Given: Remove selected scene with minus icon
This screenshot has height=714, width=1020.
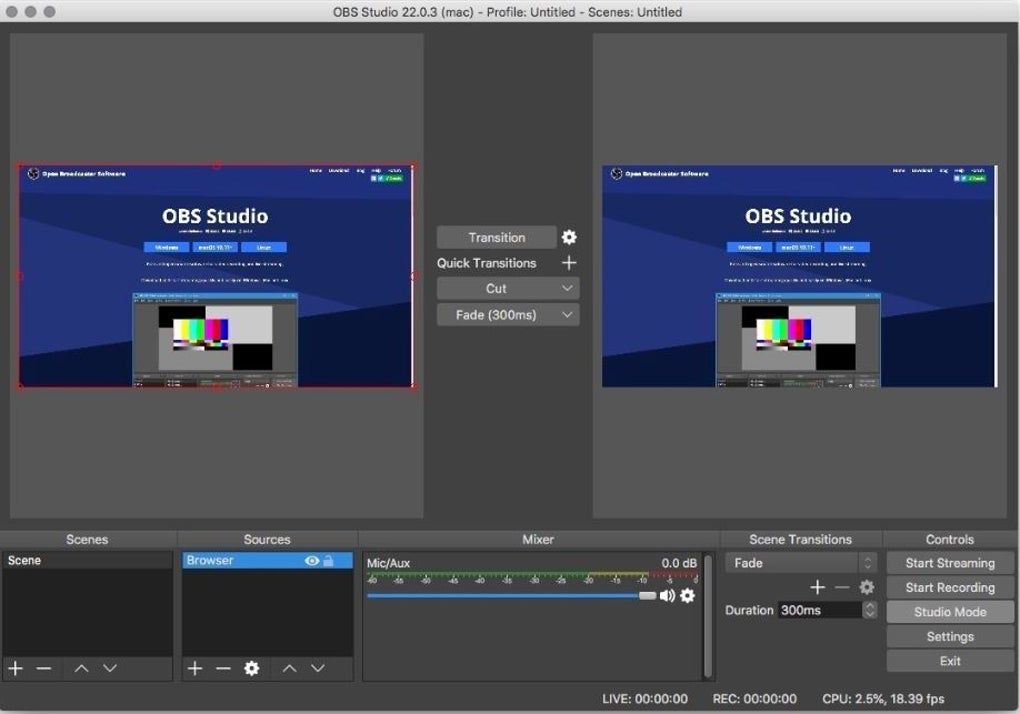Looking at the screenshot, I should tap(44, 668).
